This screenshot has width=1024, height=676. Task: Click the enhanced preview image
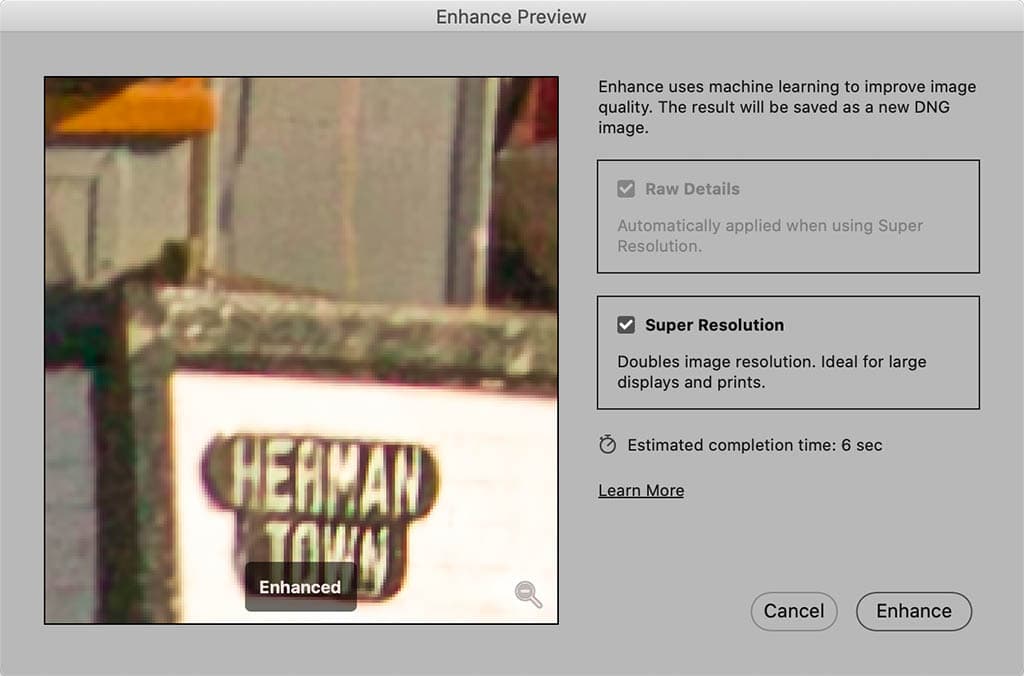tap(301, 350)
